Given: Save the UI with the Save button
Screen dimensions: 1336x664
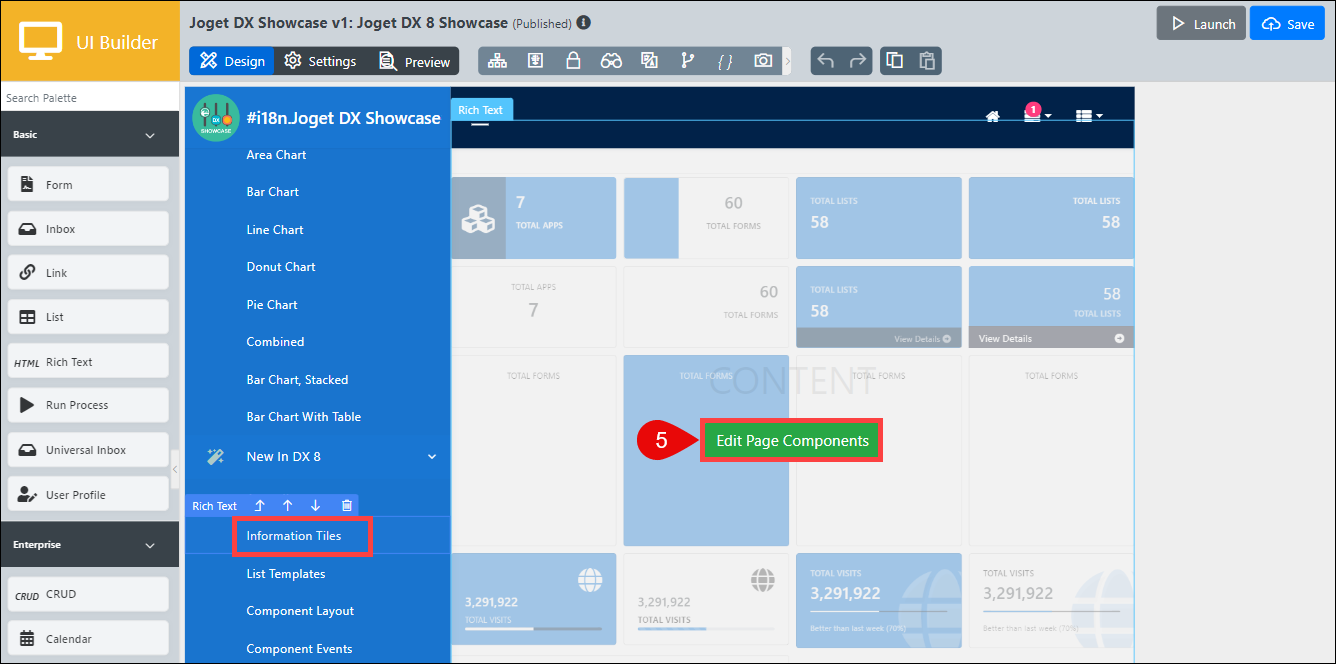Looking at the screenshot, I should coord(1287,23).
